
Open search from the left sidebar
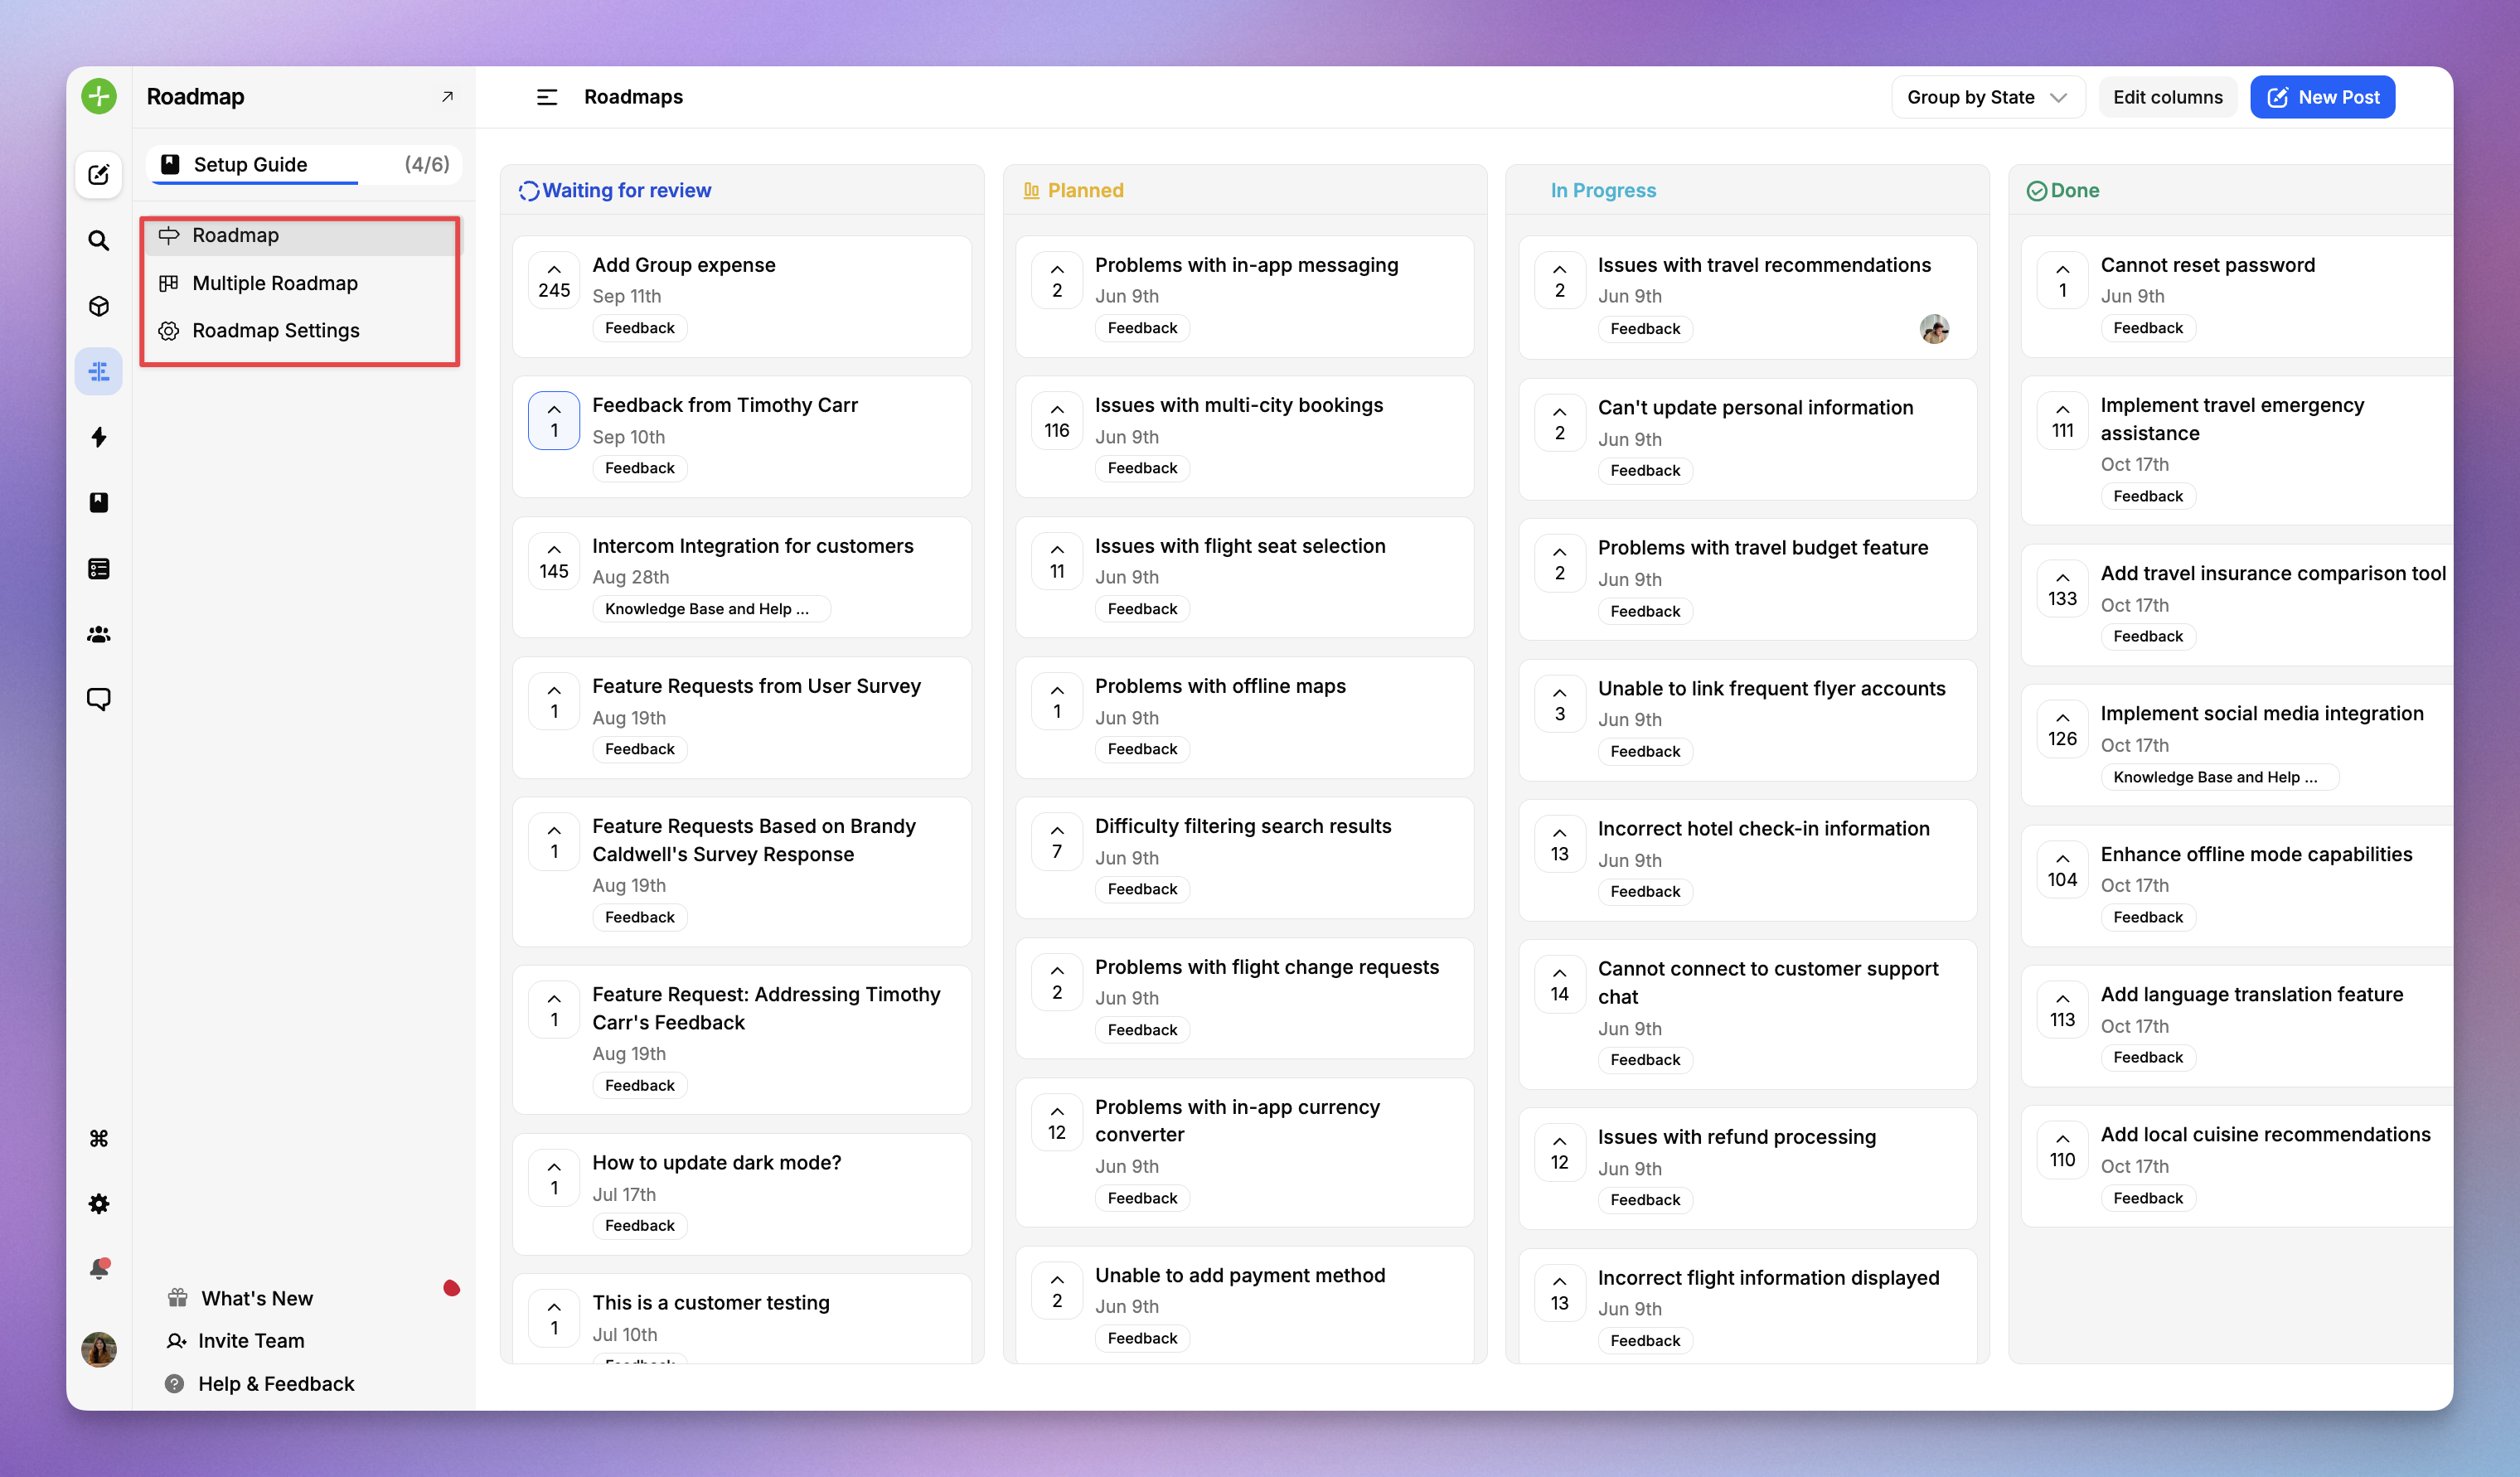point(98,240)
